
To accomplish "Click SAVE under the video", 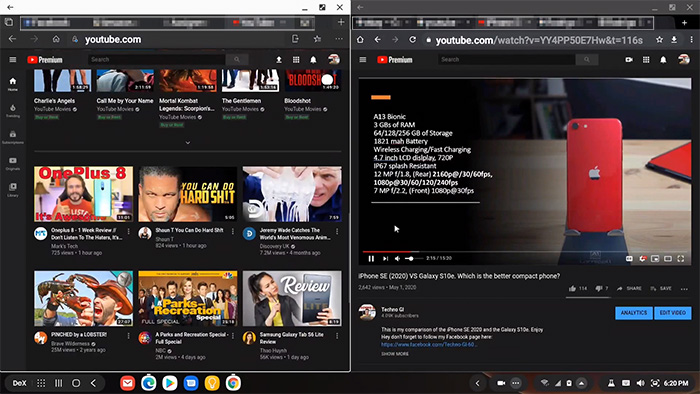I will pyautogui.click(x=661, y=288).
